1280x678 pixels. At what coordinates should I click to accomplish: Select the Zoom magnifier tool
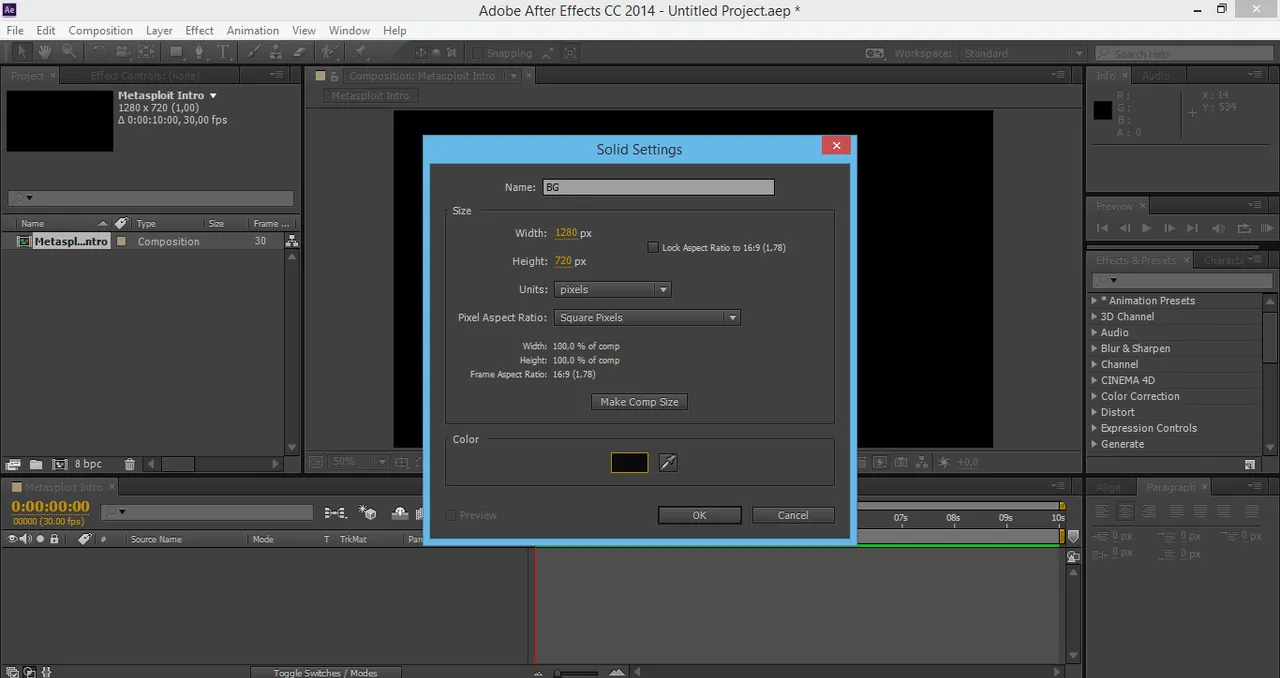tap(69, 52)
